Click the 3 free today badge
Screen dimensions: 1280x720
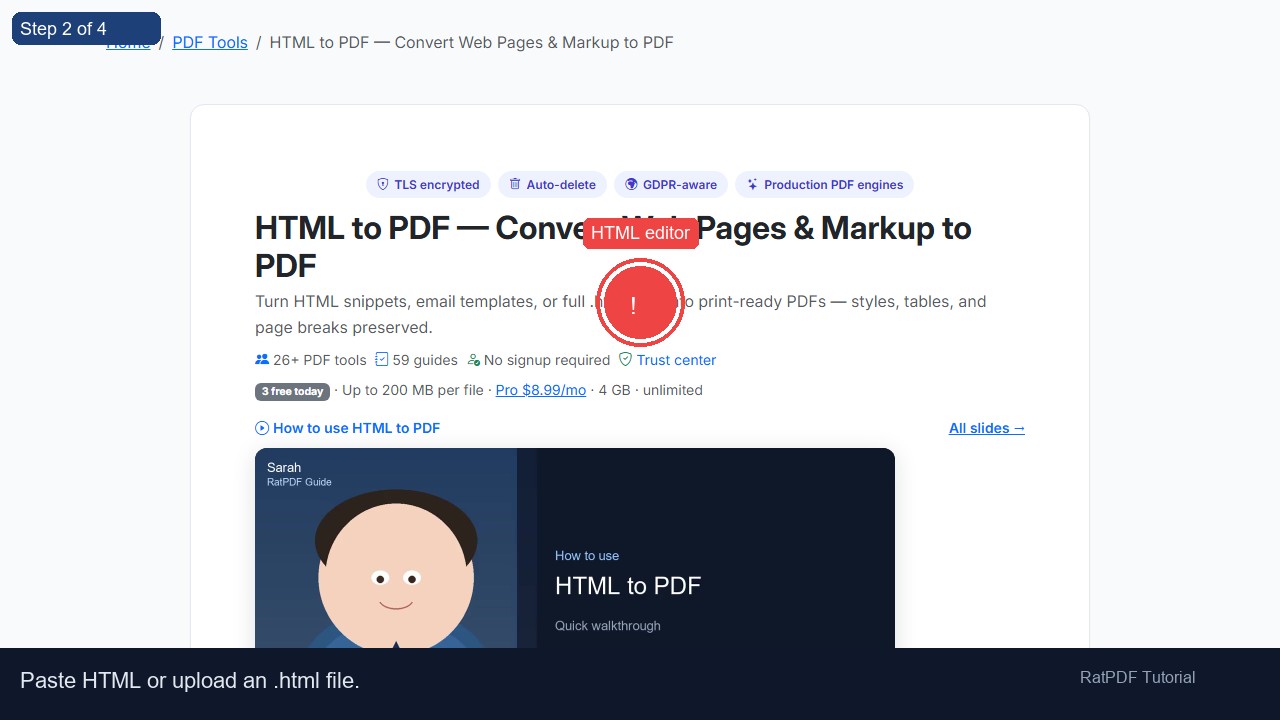click(x=292, y=391)
